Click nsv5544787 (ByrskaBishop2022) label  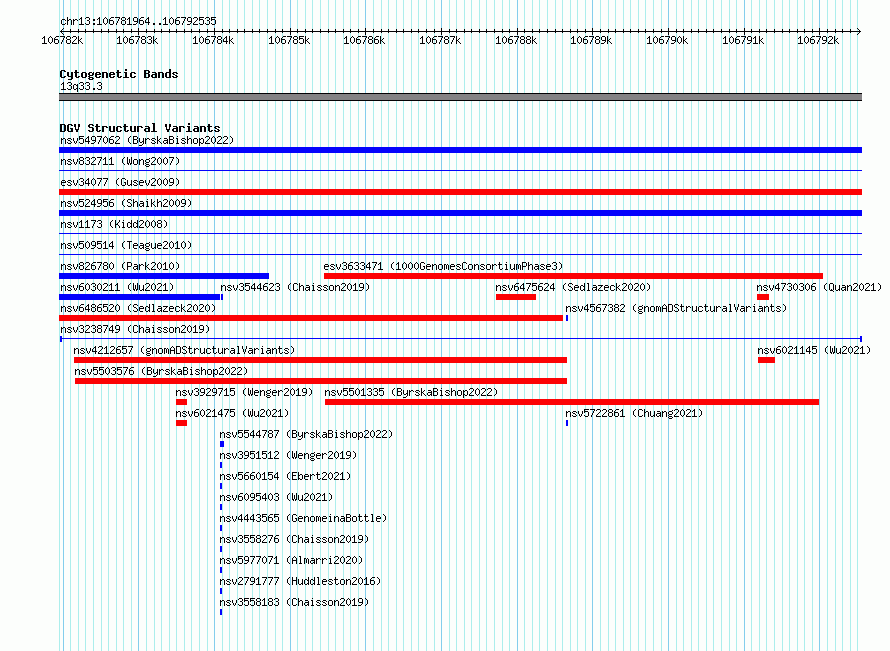(x=307, y=434)
